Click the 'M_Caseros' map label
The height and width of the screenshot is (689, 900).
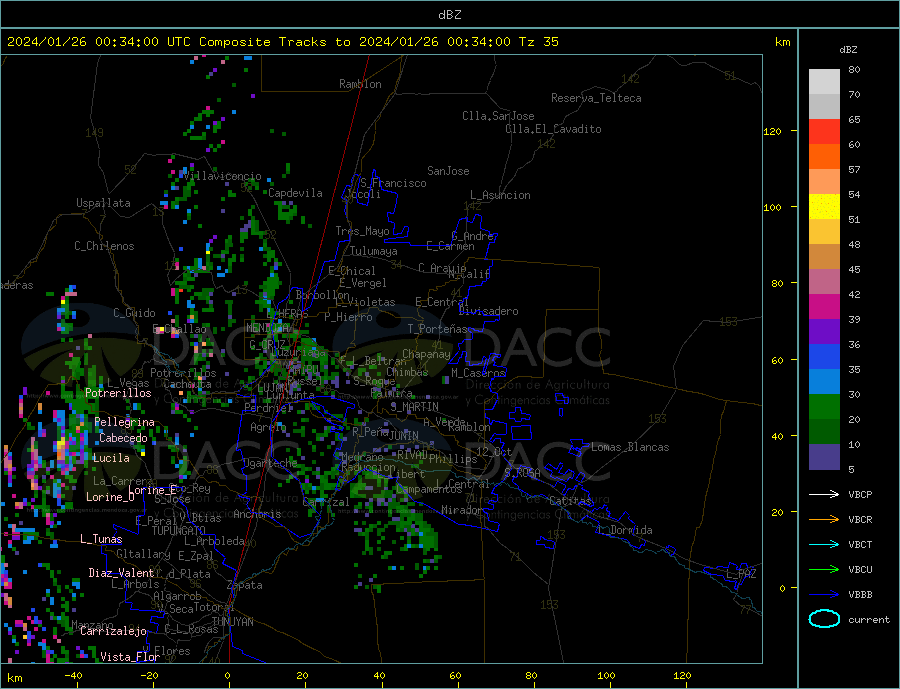[479, 373]
